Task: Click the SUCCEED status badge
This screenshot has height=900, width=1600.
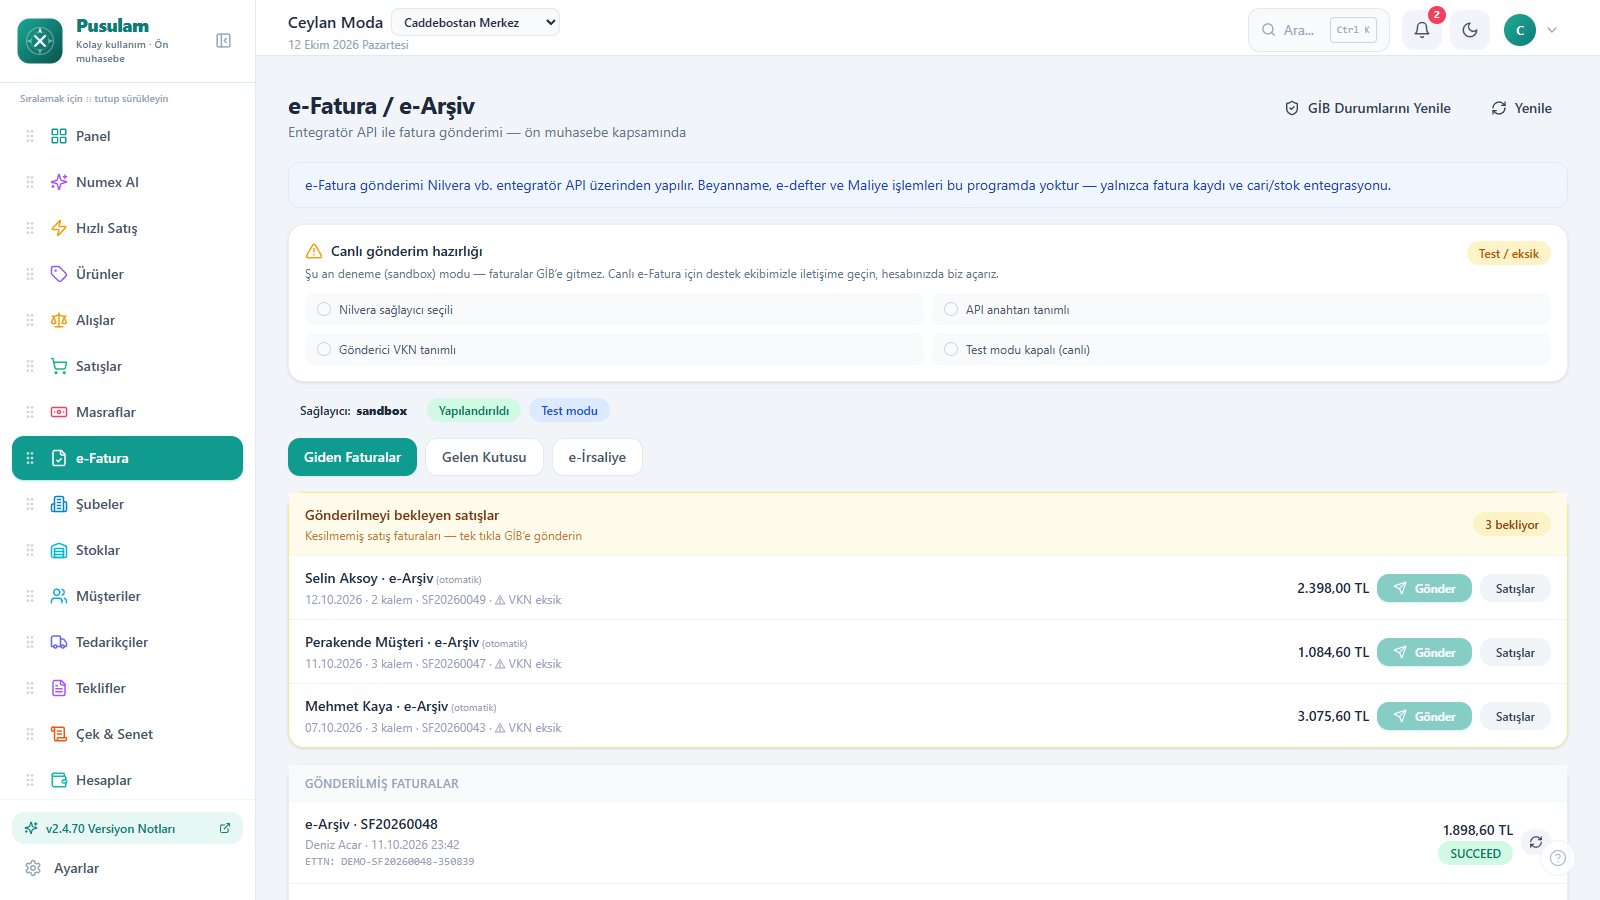Action: pyautogui.click(x=1475, y=853)
